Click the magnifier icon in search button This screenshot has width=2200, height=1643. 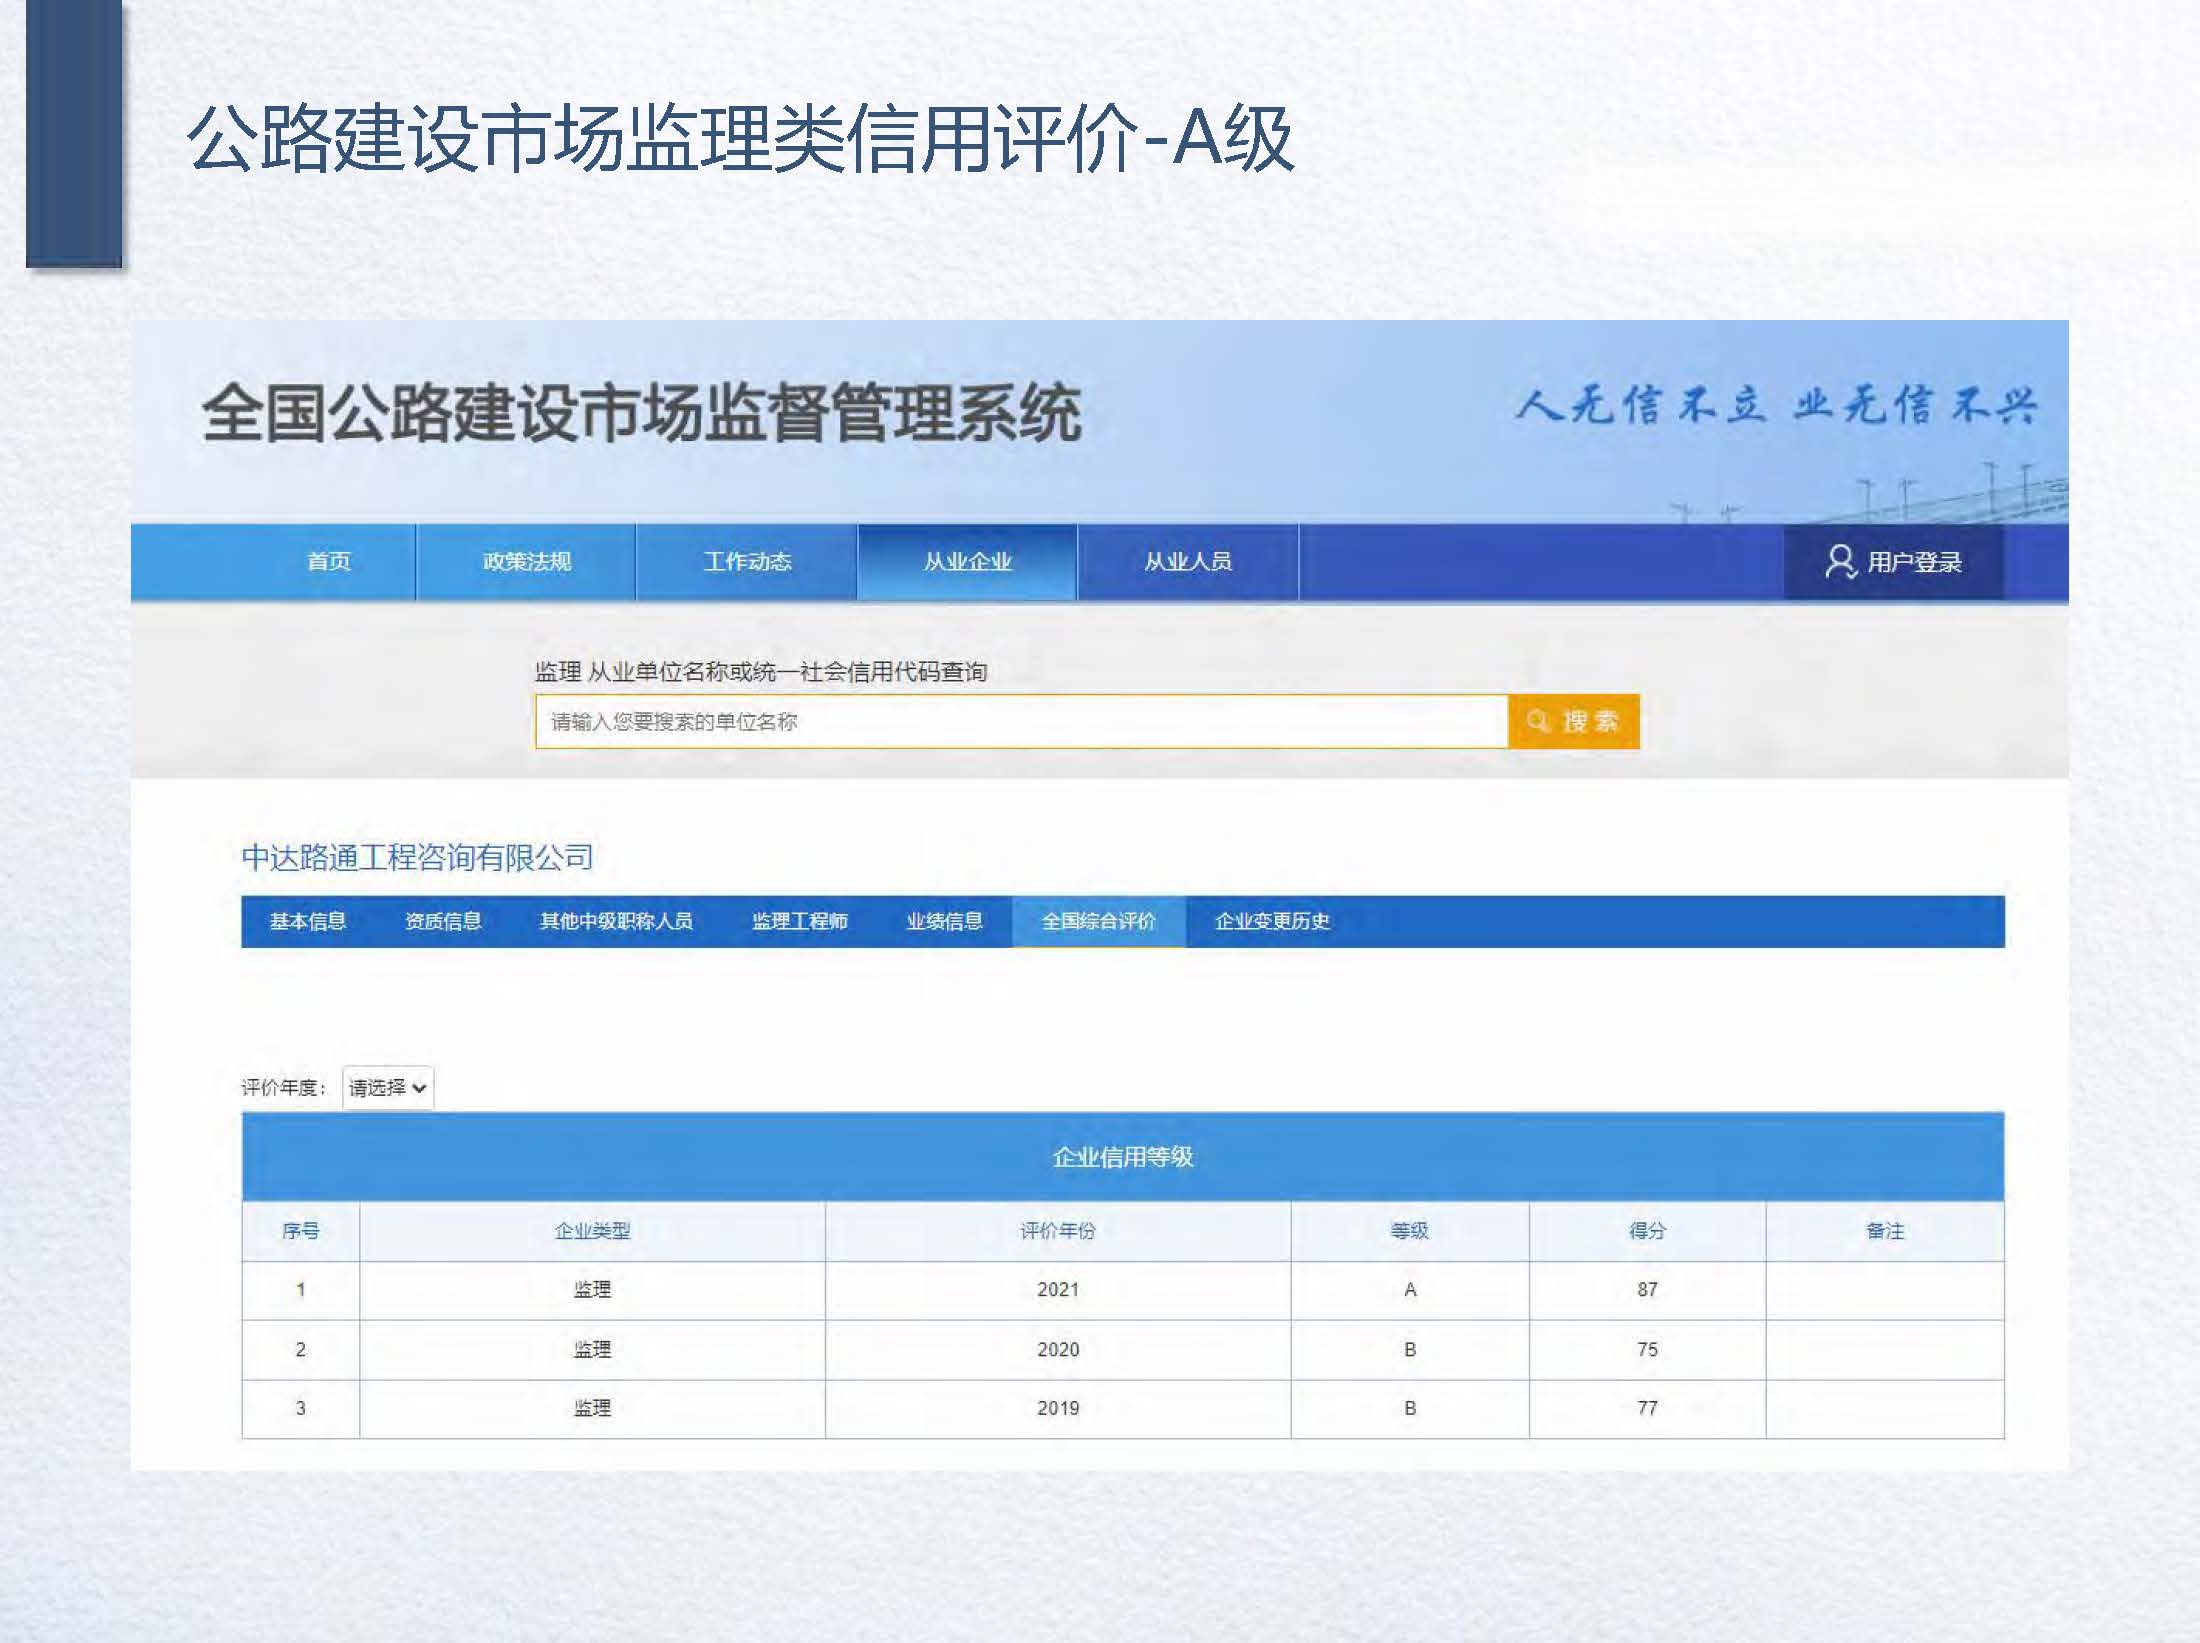click(1538, 721)
